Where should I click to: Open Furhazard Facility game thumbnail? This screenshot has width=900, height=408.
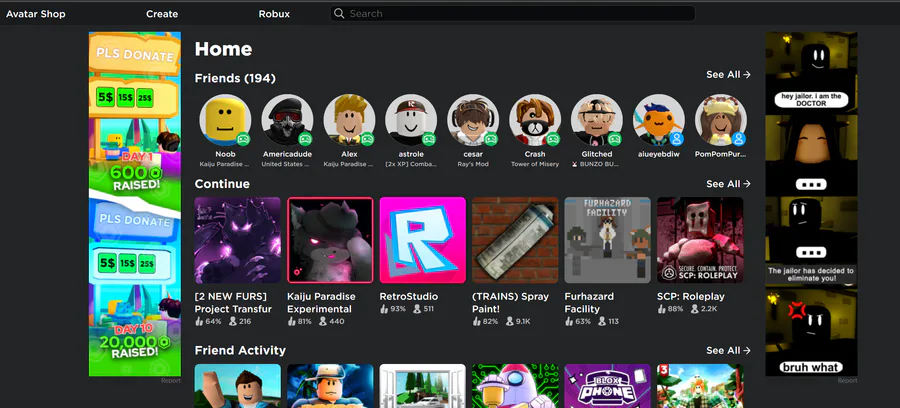[x=607, y=240]
